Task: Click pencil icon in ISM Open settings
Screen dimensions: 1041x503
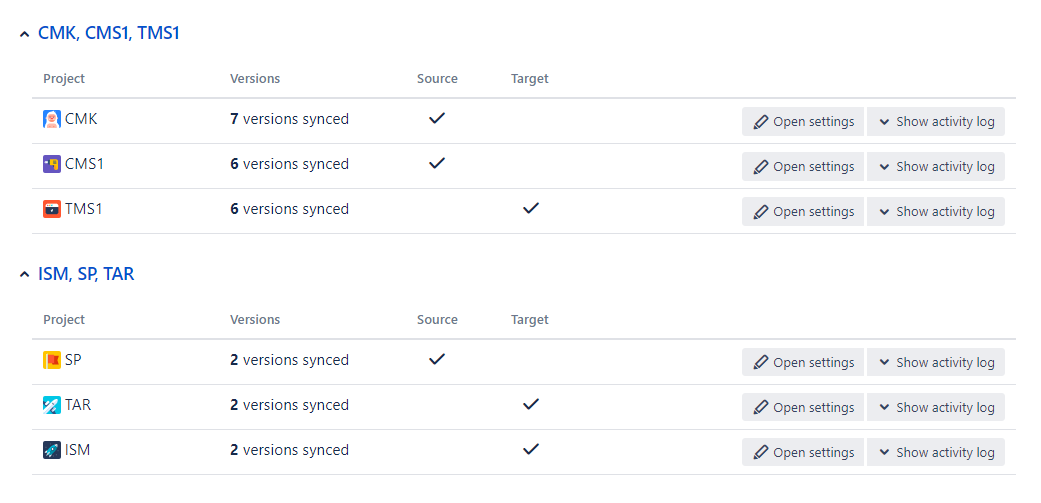Action: pos(761,453)
